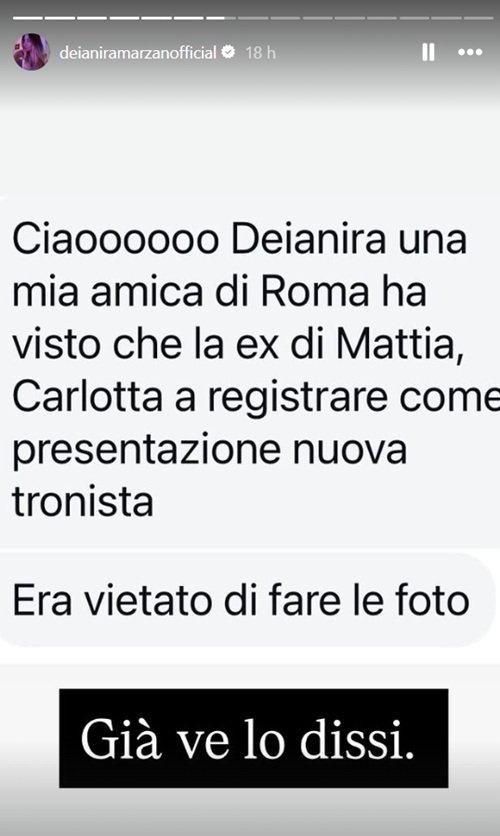The height and width of the screenshot is (836, 500).
Task: Select the second-to-last story progress segment
Action: click(x=446, y=18)
